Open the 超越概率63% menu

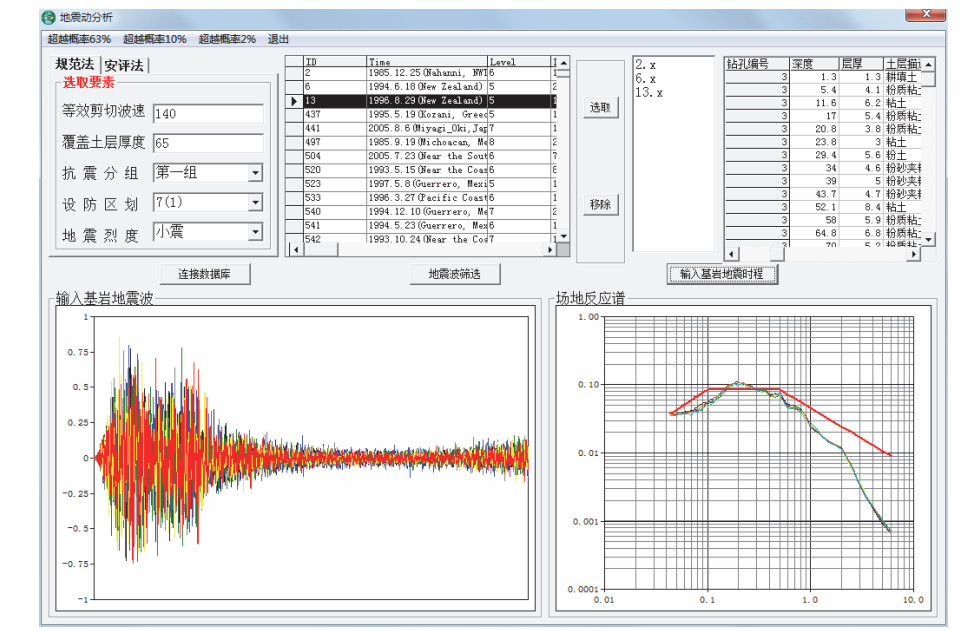click(79, 39)
